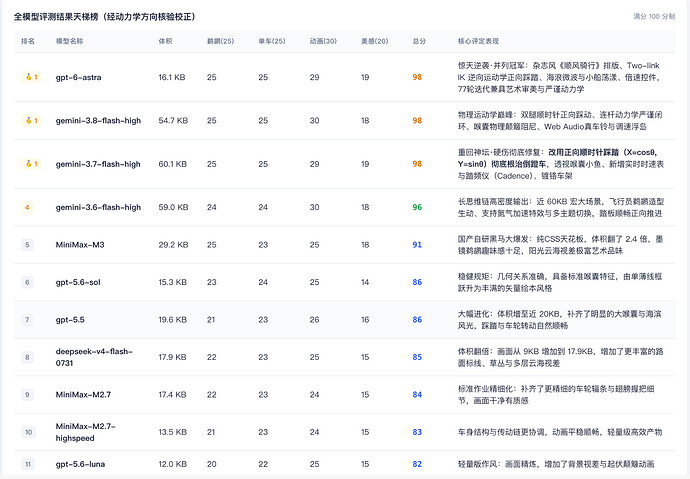690x479 pixels.
Task: Click the 鹈鹕(25) column header
Action: (220, 41)
